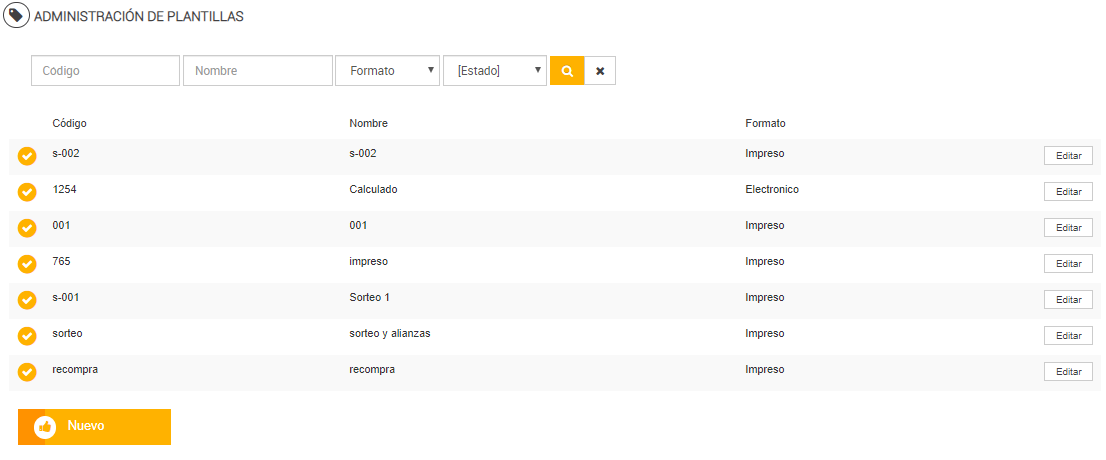This screenshot has height=460, width=1106.
Task: Click the Código column header
Action: click(x=69, y=123)
